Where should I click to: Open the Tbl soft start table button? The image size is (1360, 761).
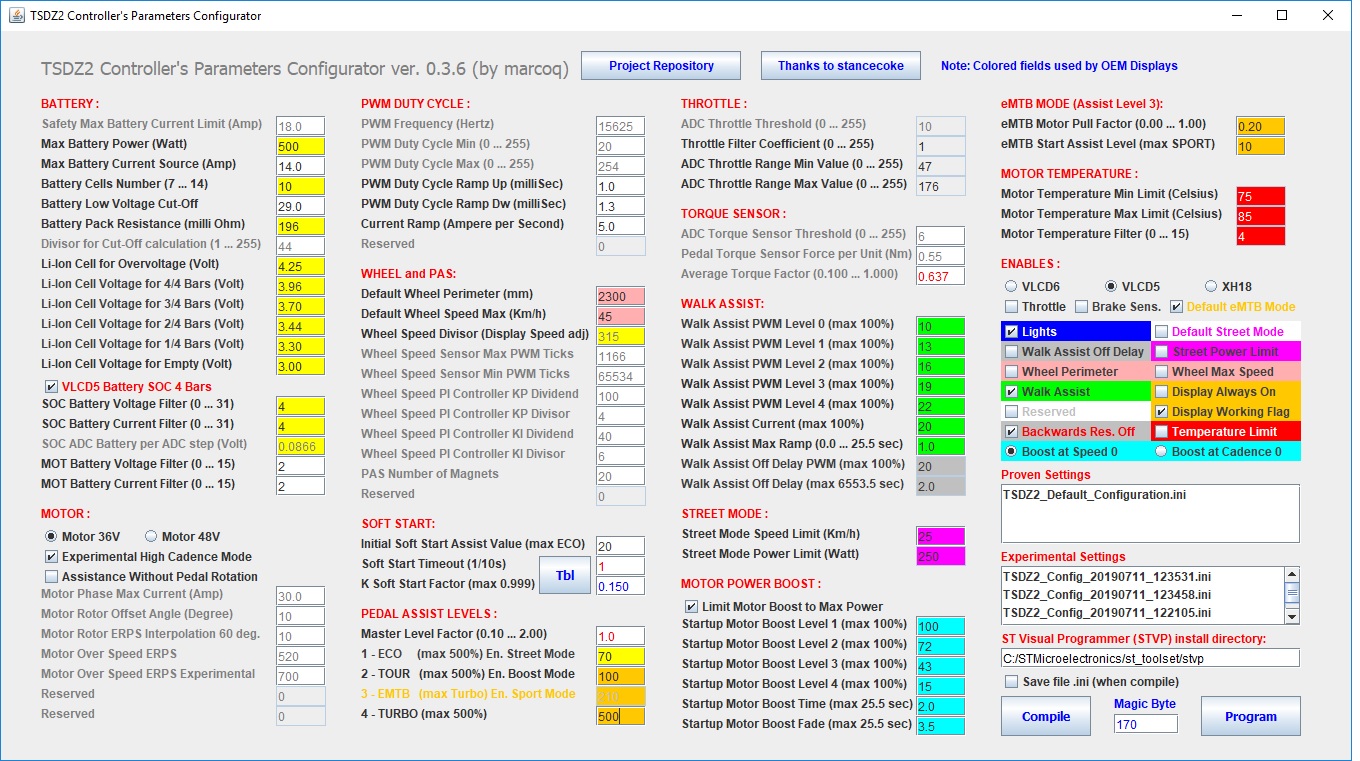[x=565, y=575]
